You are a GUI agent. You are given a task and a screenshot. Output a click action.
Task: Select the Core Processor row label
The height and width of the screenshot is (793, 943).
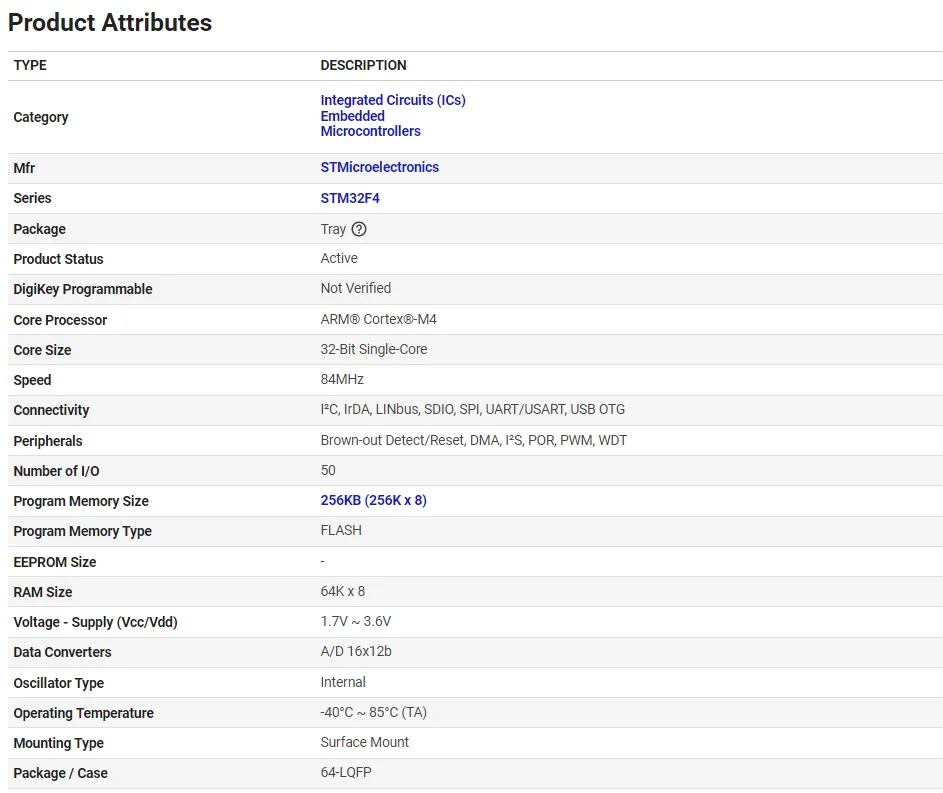pos(60,320)
